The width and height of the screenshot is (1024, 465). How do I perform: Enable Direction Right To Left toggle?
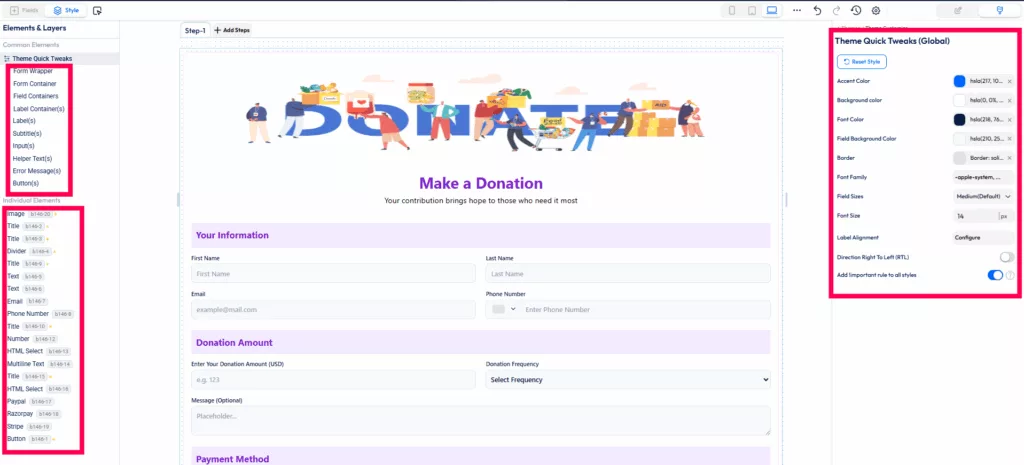(1006, 257)
